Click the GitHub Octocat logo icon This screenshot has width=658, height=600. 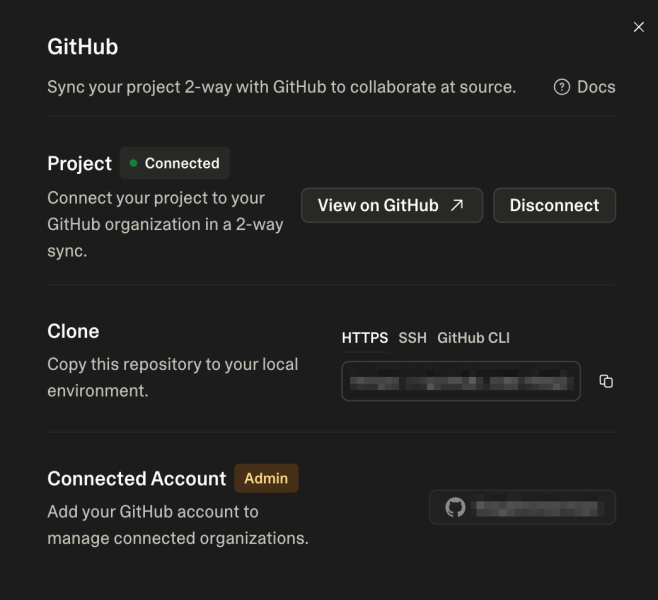pos(455,507)
